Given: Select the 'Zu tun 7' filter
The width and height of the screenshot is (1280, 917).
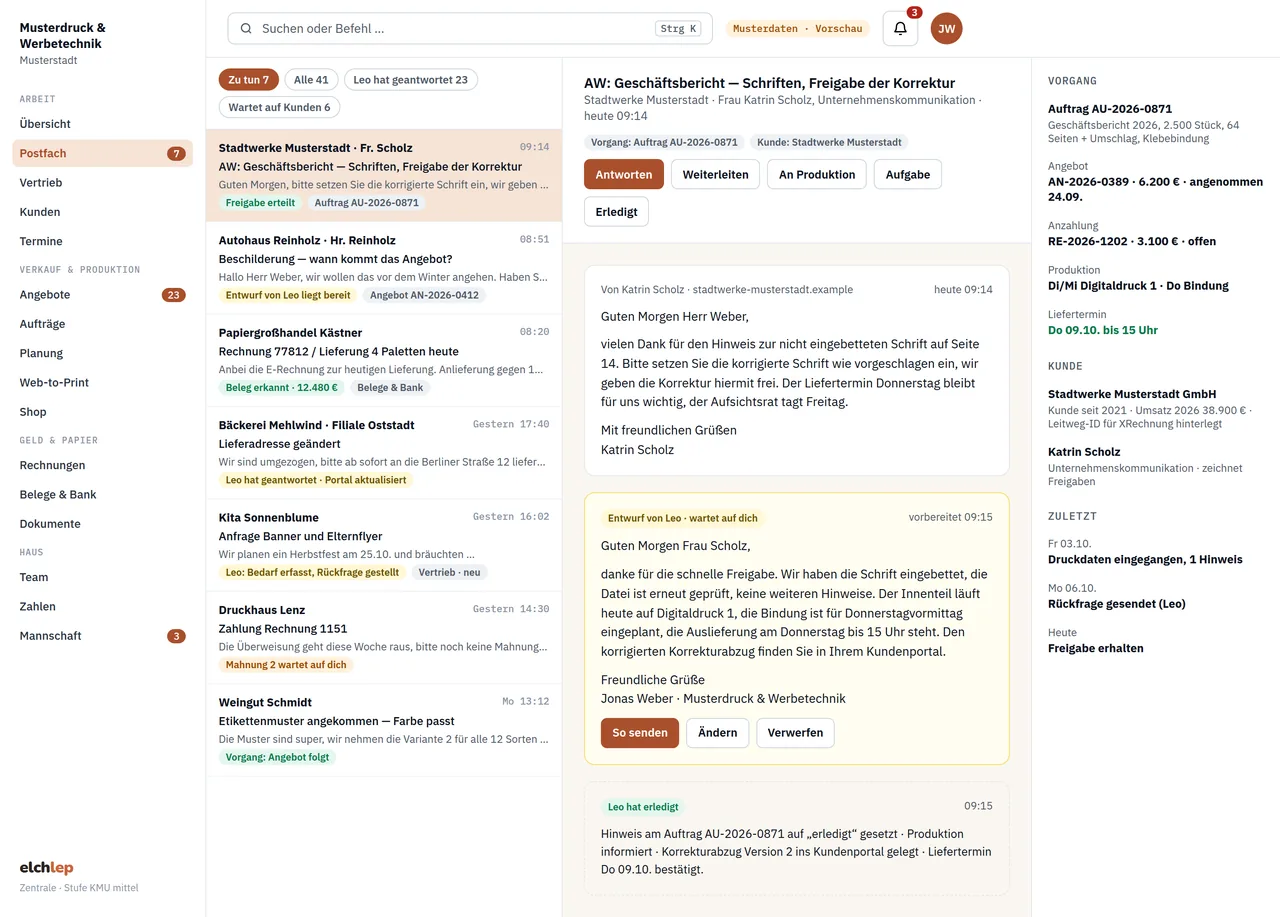Looking at the screenshot, I should [x=249, y=80].
